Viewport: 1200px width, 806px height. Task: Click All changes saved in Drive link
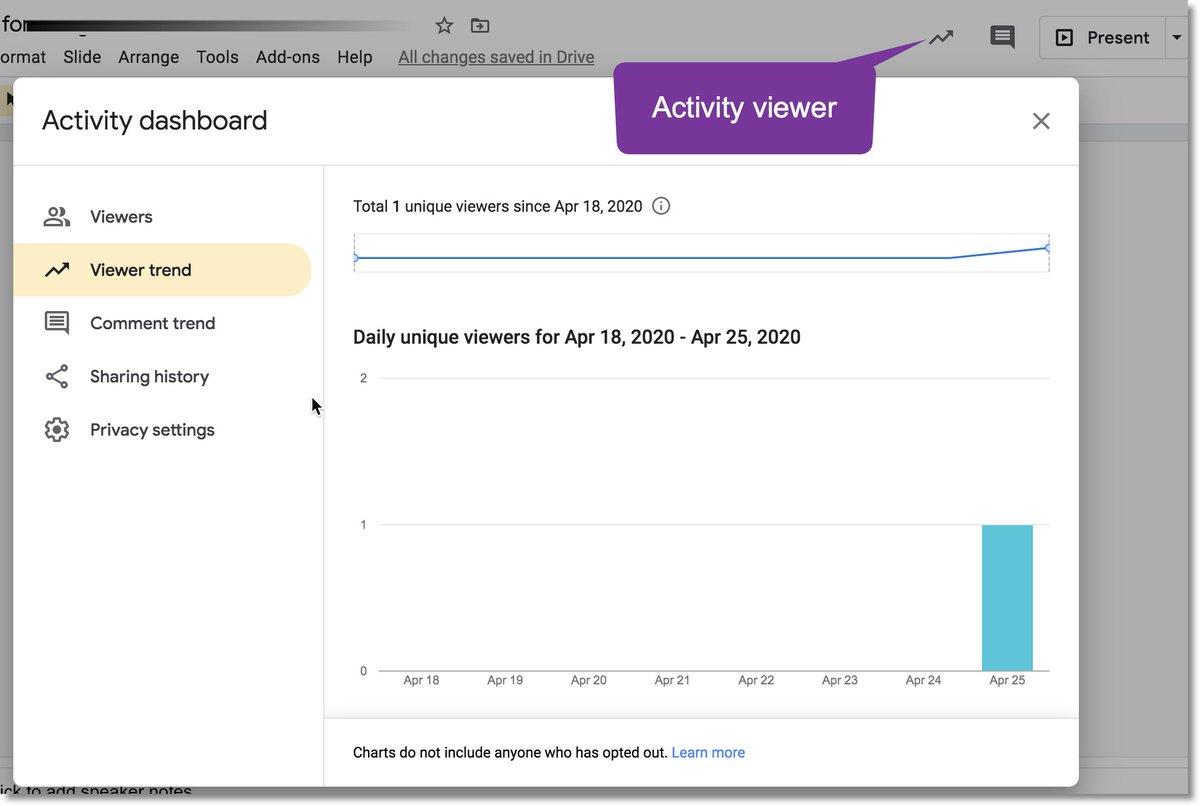click(496, 57)
